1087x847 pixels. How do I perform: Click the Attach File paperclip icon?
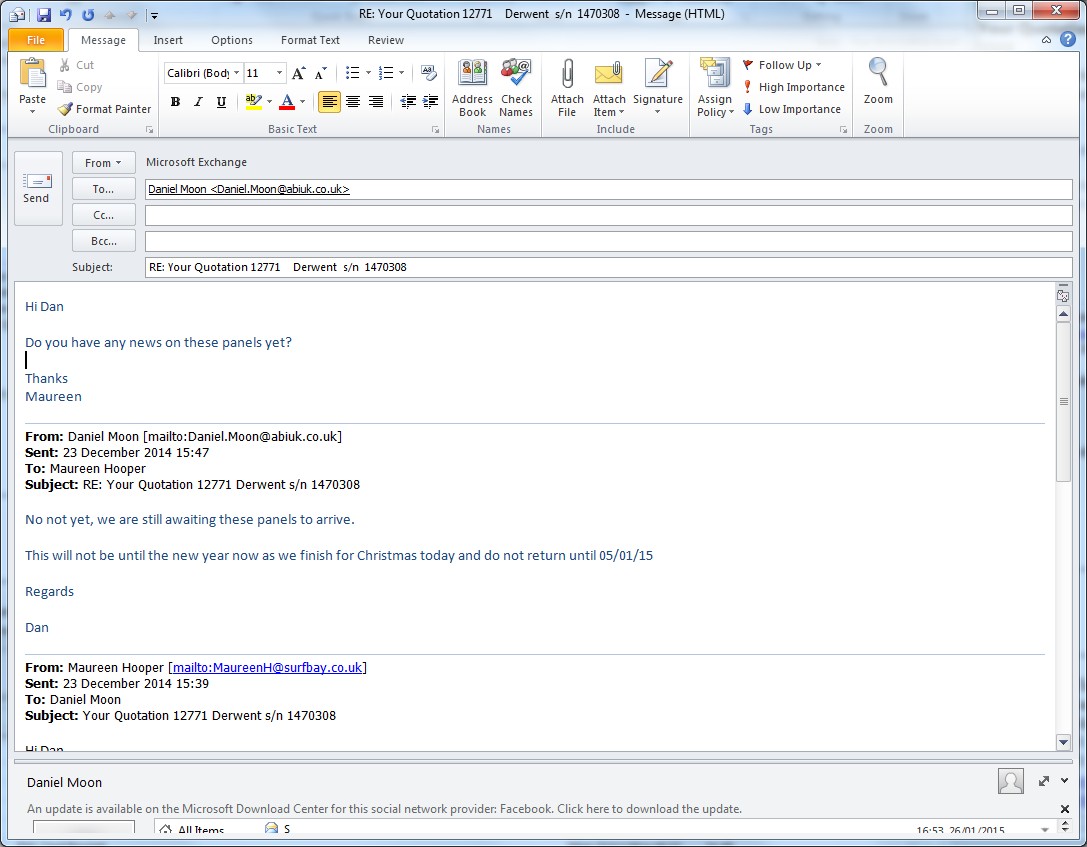pyautogui.click(x=567, y=76)
